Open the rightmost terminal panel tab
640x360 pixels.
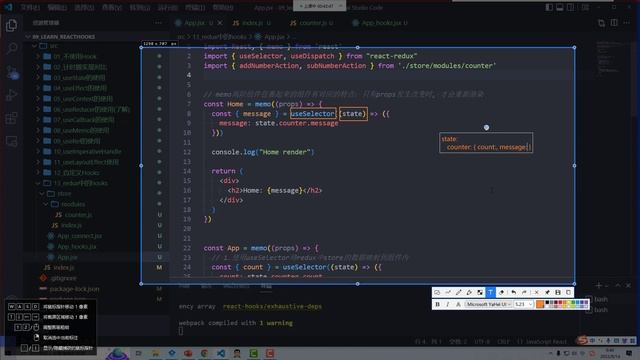pyautogui.click(x=267, y=286)
